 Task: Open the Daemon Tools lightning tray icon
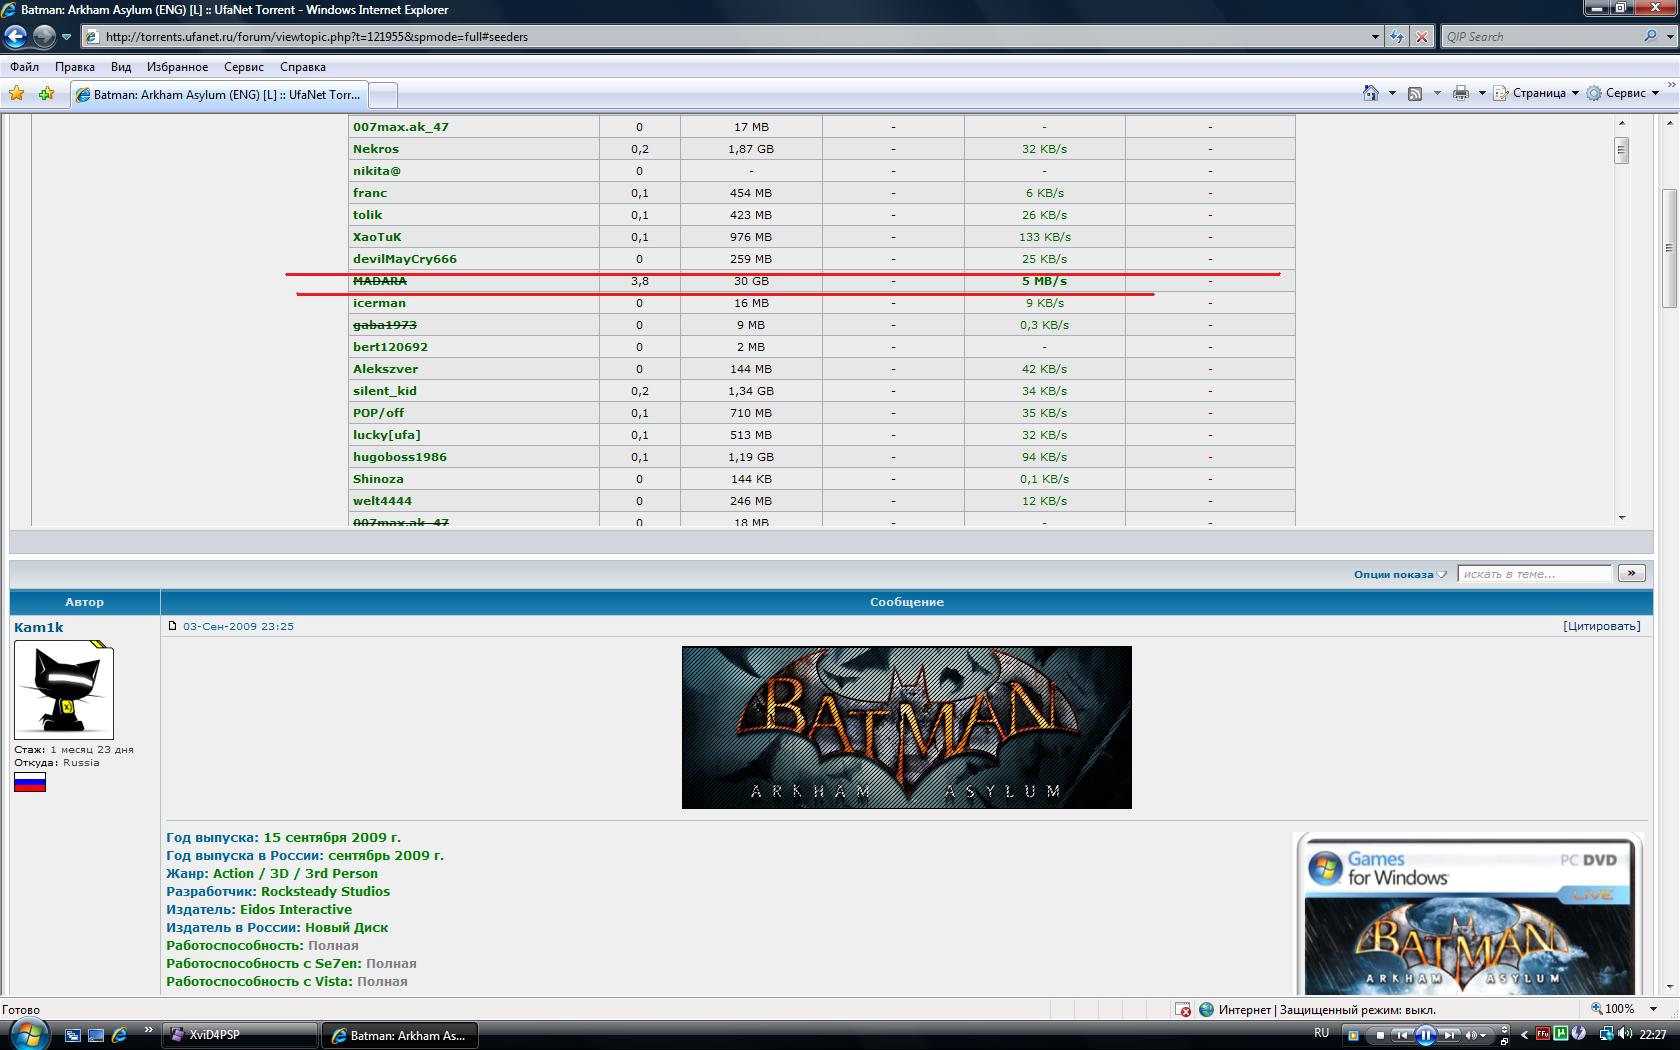1579,1034
